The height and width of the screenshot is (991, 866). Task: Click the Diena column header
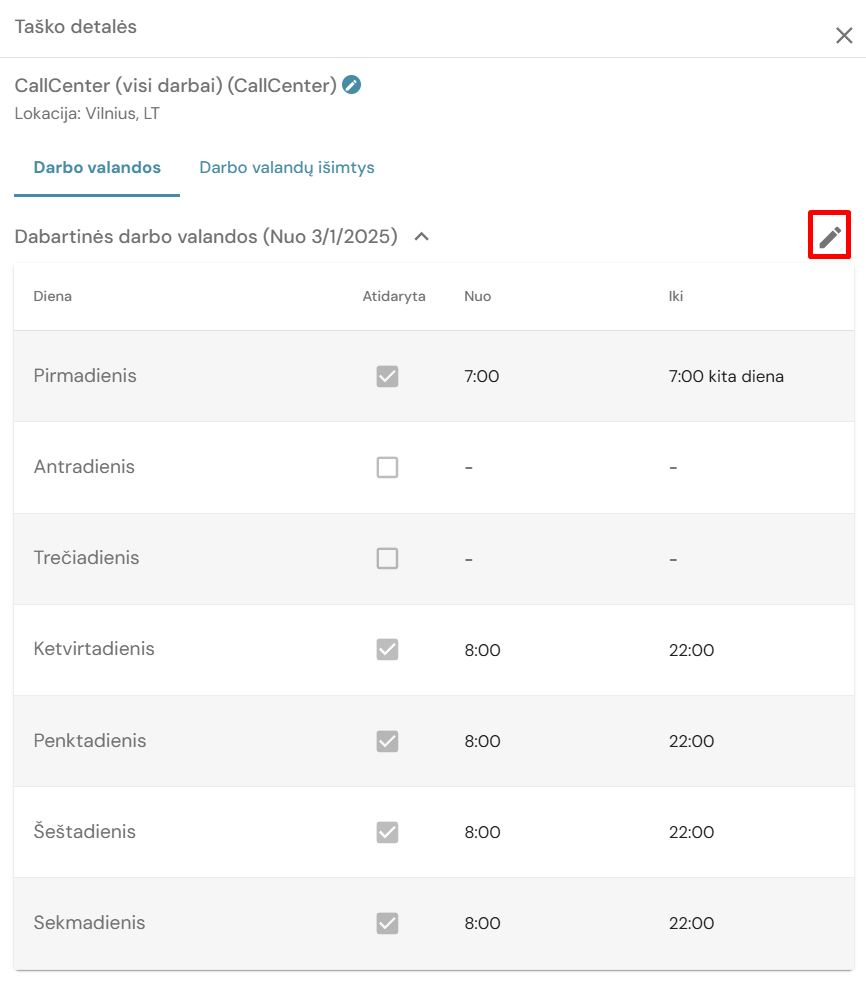coord(52,296)
